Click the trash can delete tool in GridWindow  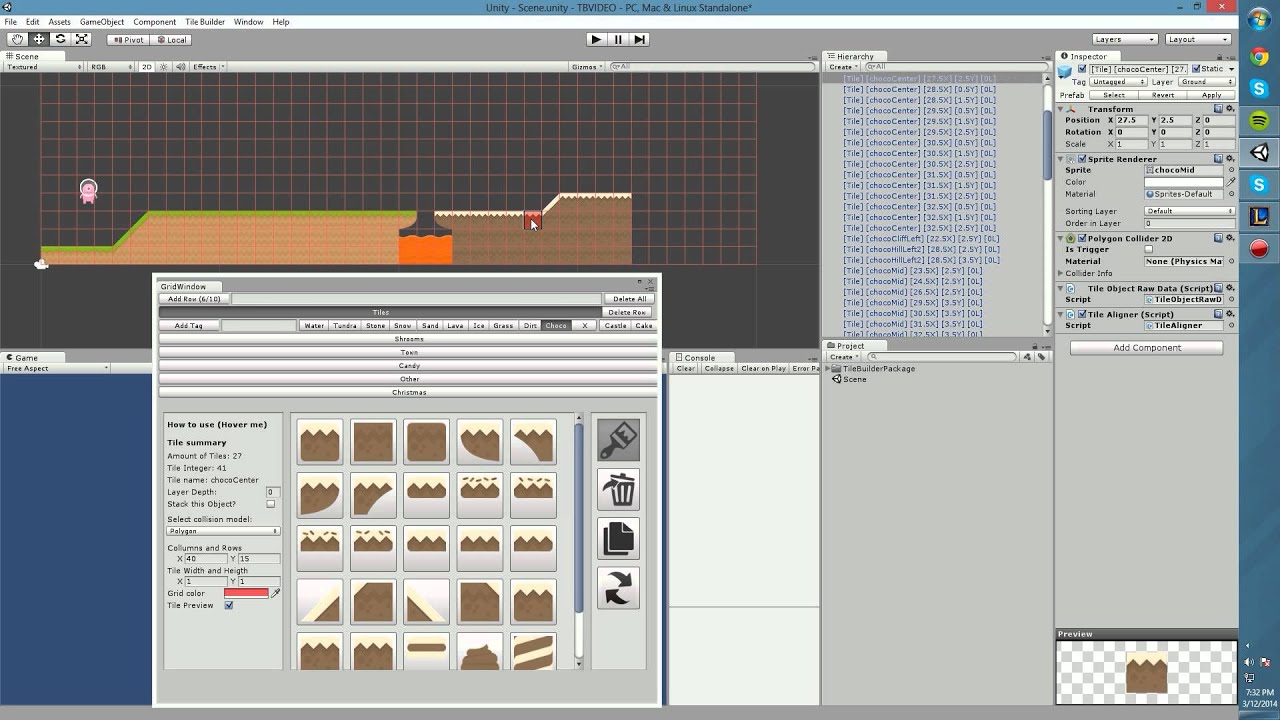click(618, 490)
